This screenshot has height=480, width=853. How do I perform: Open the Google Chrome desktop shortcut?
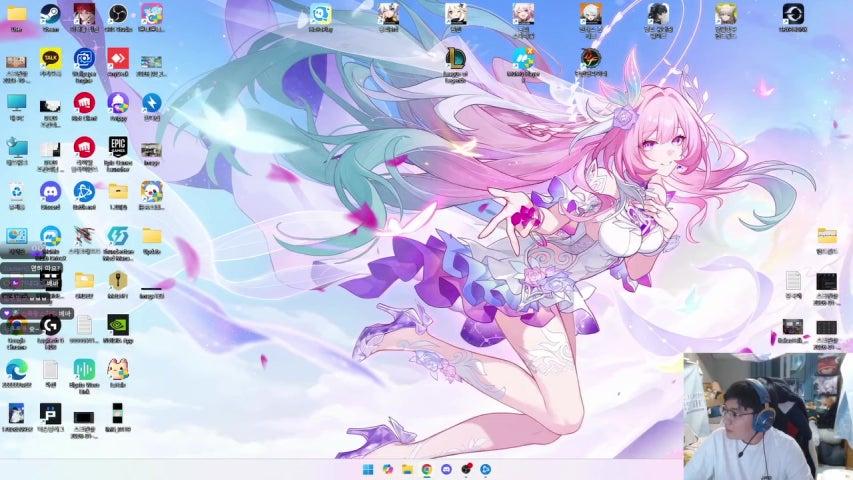(16, 325)
